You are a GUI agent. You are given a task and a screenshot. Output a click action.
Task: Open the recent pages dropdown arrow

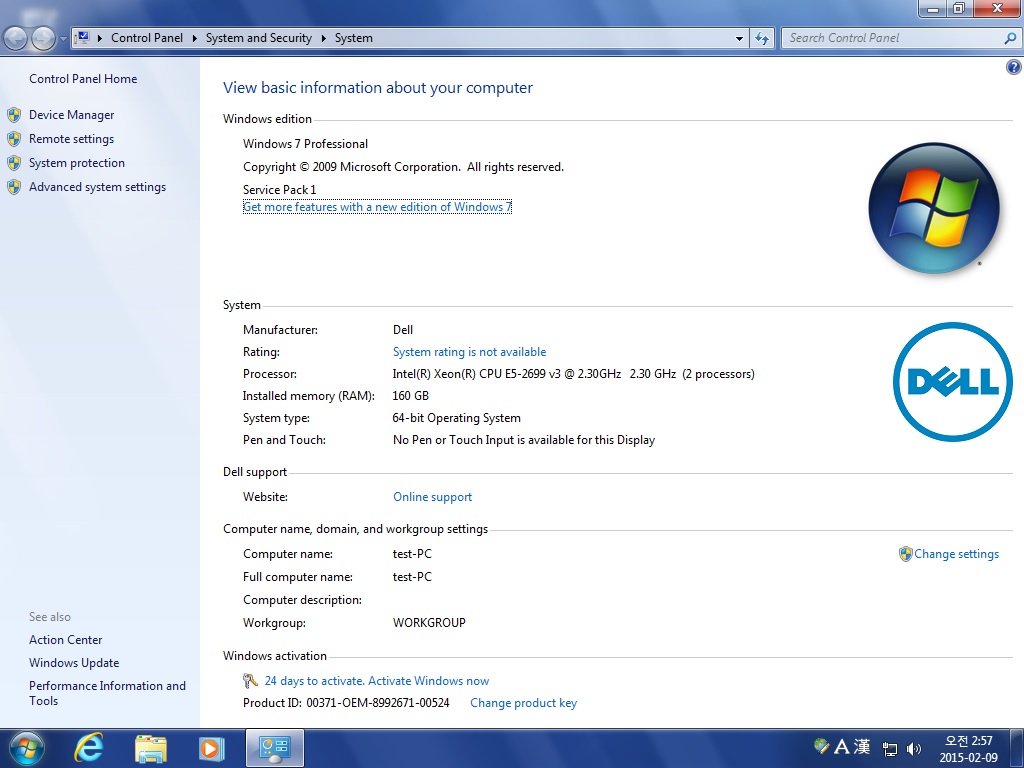pos(63,39)
